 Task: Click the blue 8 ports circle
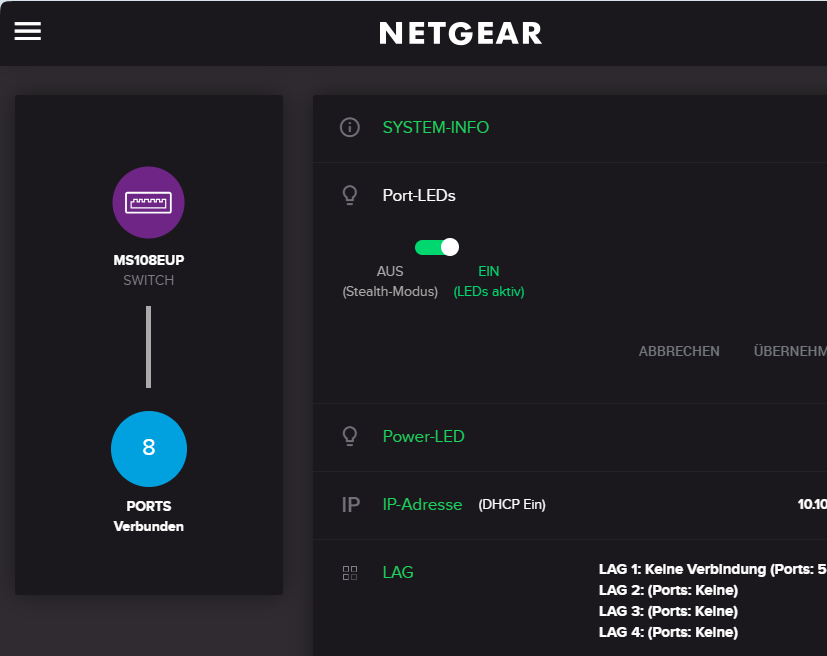coord(149,449)
